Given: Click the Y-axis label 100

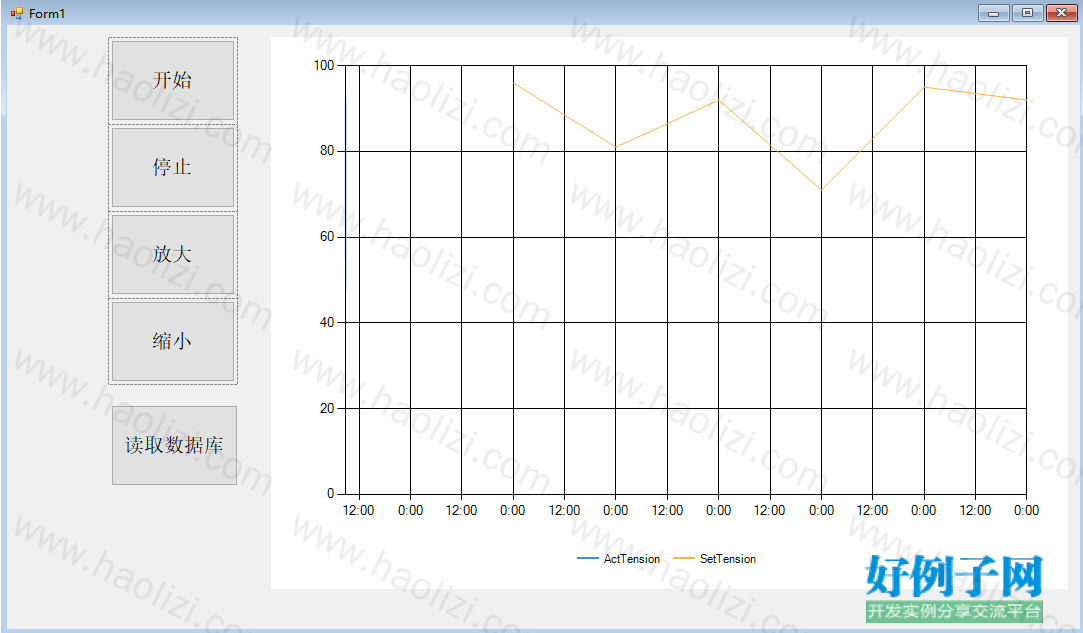Looking at the screenshot, I should click(324, 65).
